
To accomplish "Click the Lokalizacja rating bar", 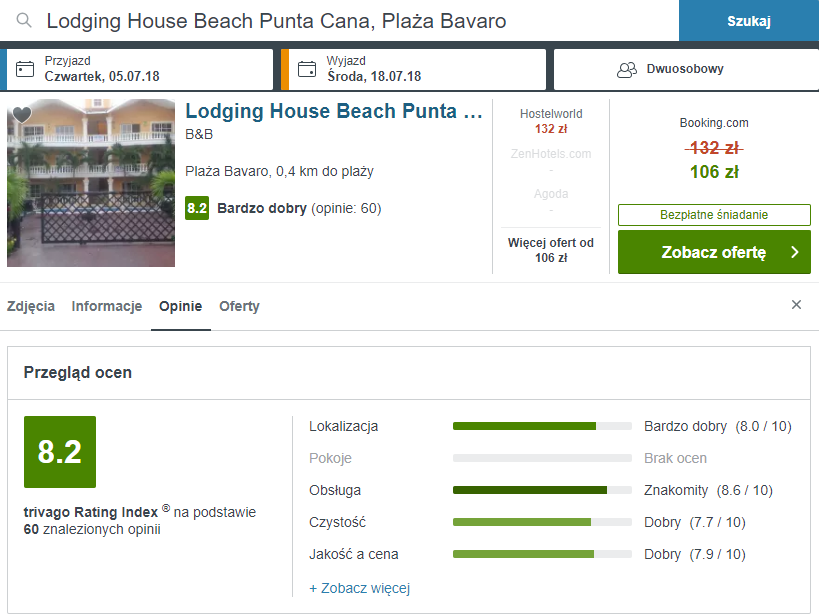I will click(542, 426).
